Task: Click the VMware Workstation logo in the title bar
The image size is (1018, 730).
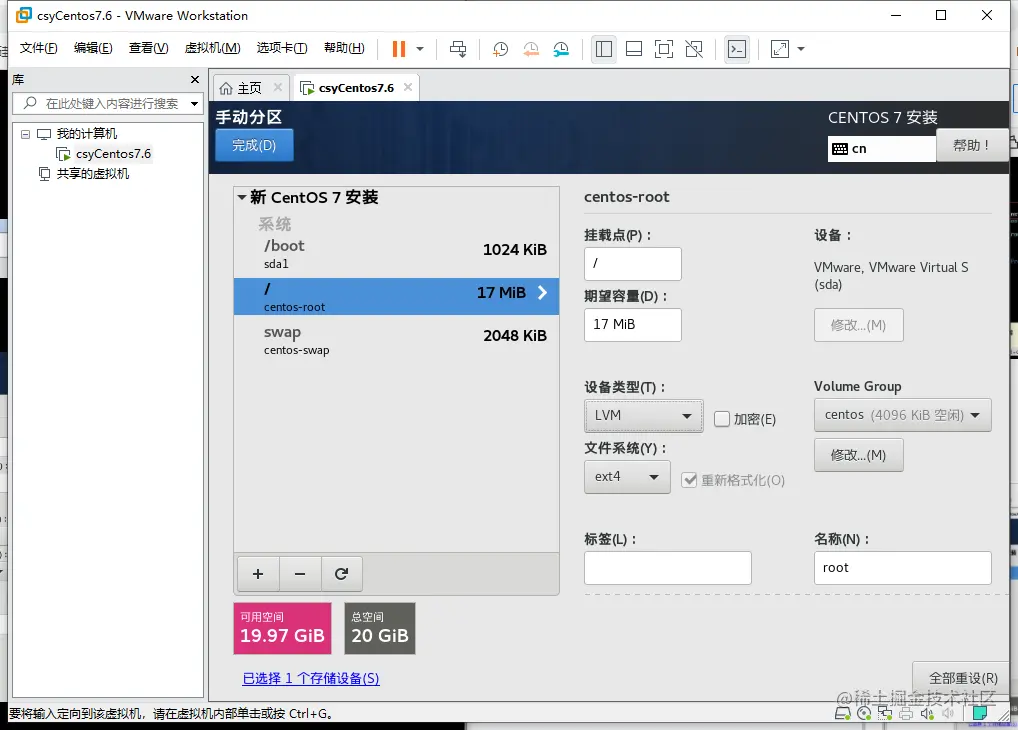Action: [23, 15]
